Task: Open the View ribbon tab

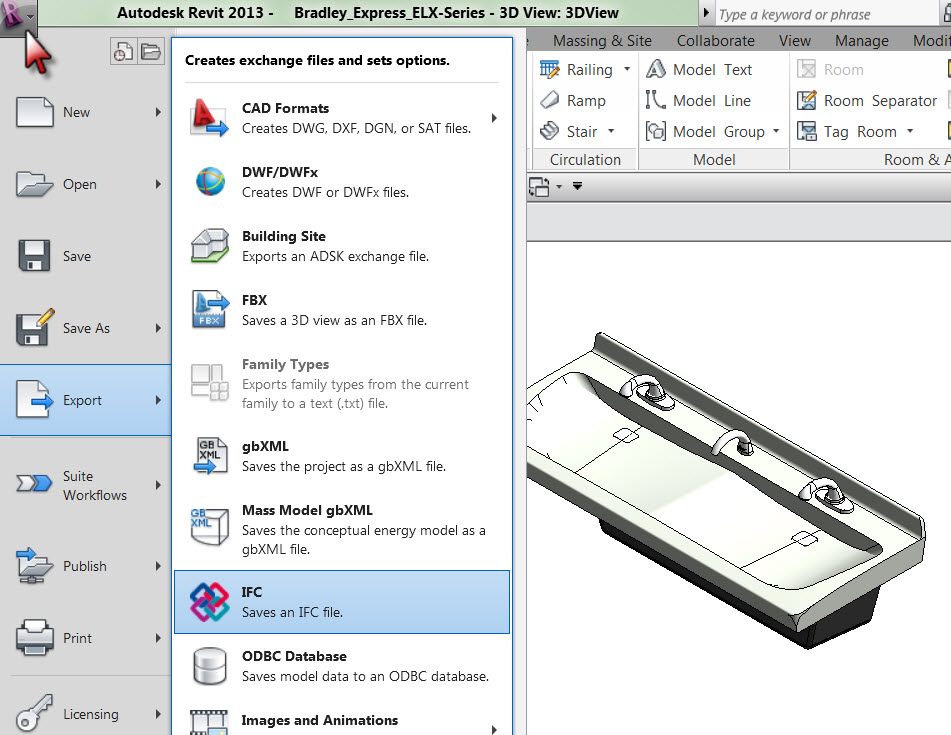Action: (x=795, y=41)
